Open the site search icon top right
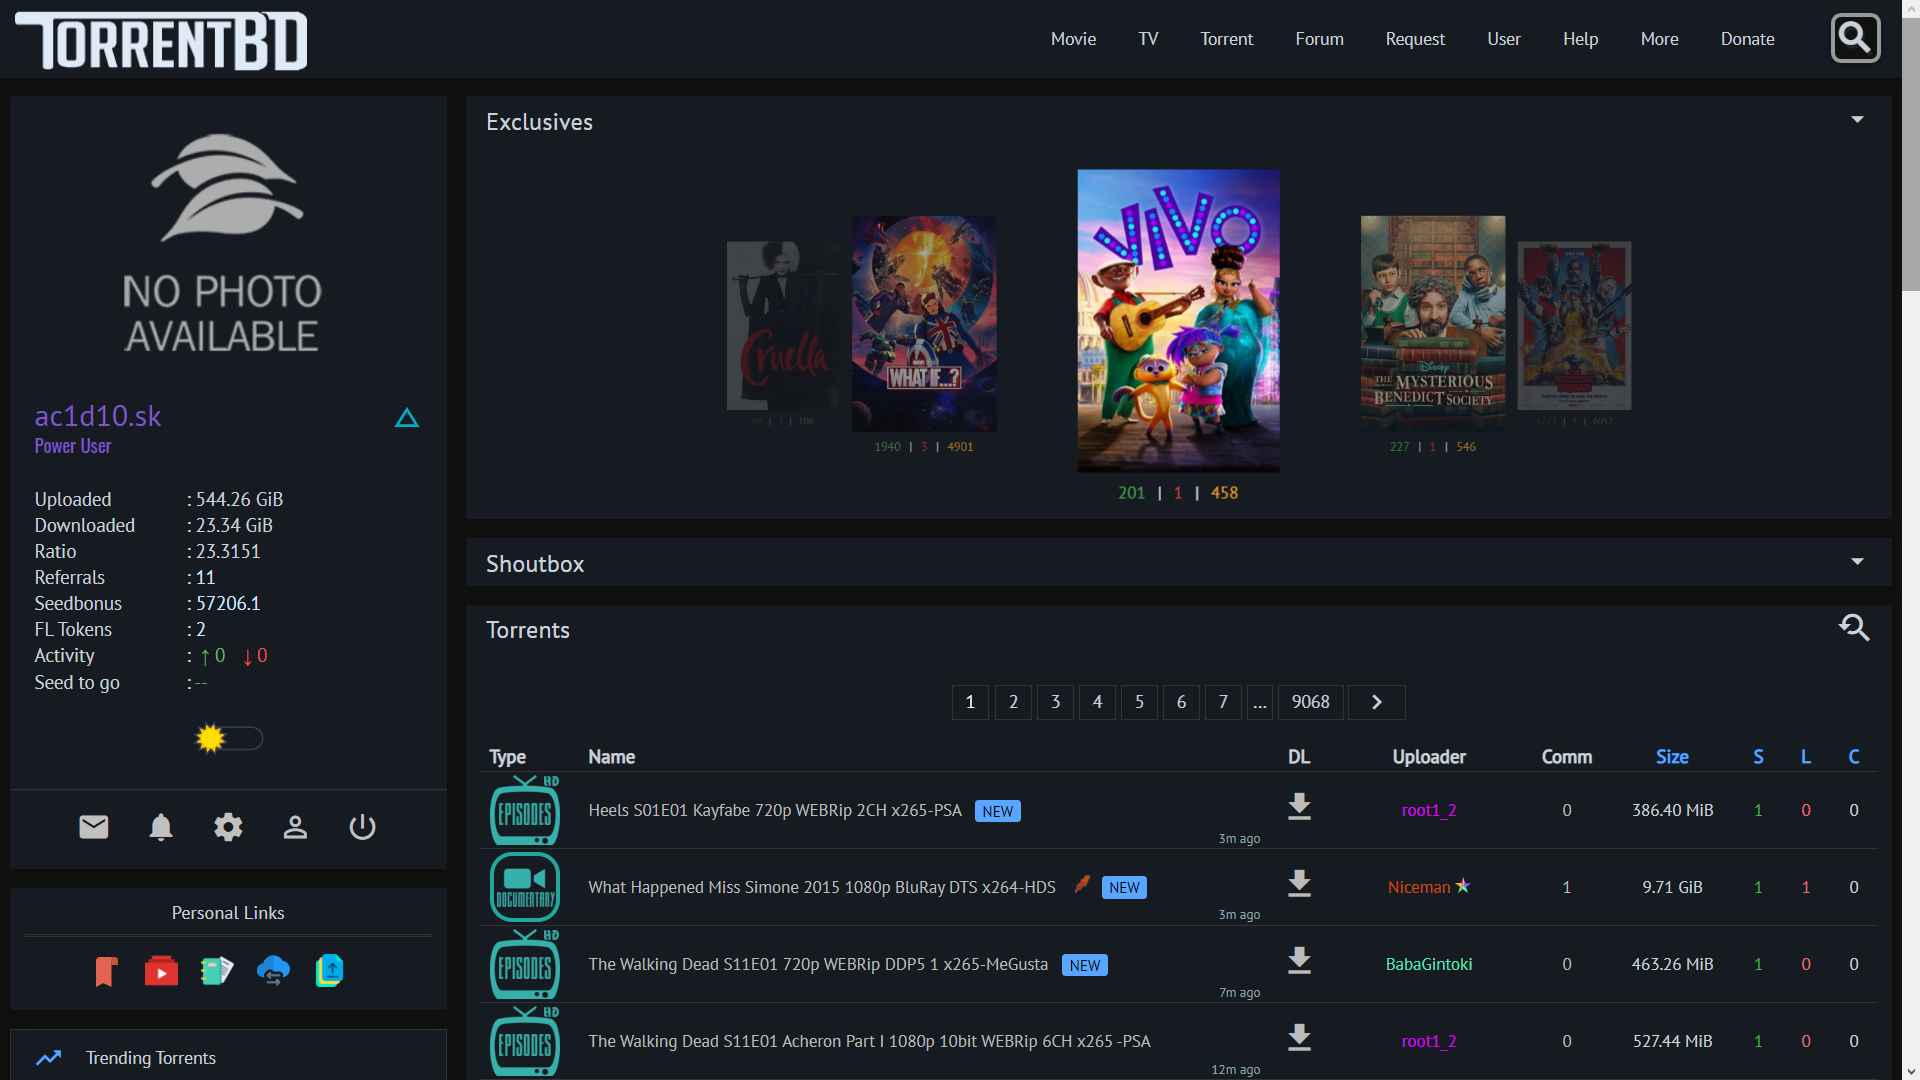 pos(1856,38)
